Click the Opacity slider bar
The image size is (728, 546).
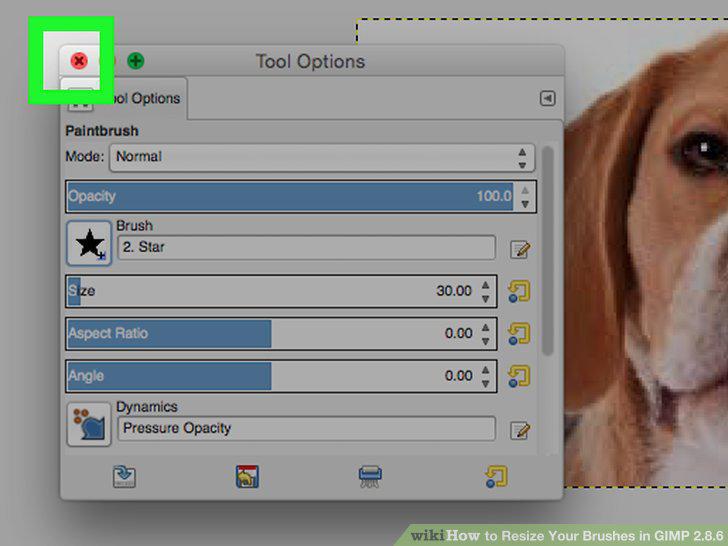[x=290, y=196]
